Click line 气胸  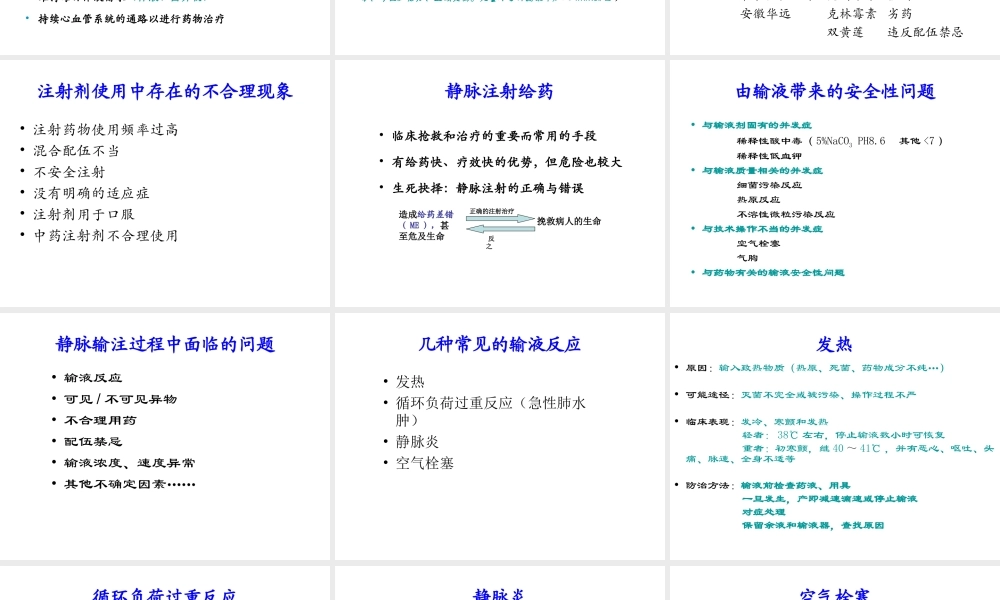tap(747, 258)
